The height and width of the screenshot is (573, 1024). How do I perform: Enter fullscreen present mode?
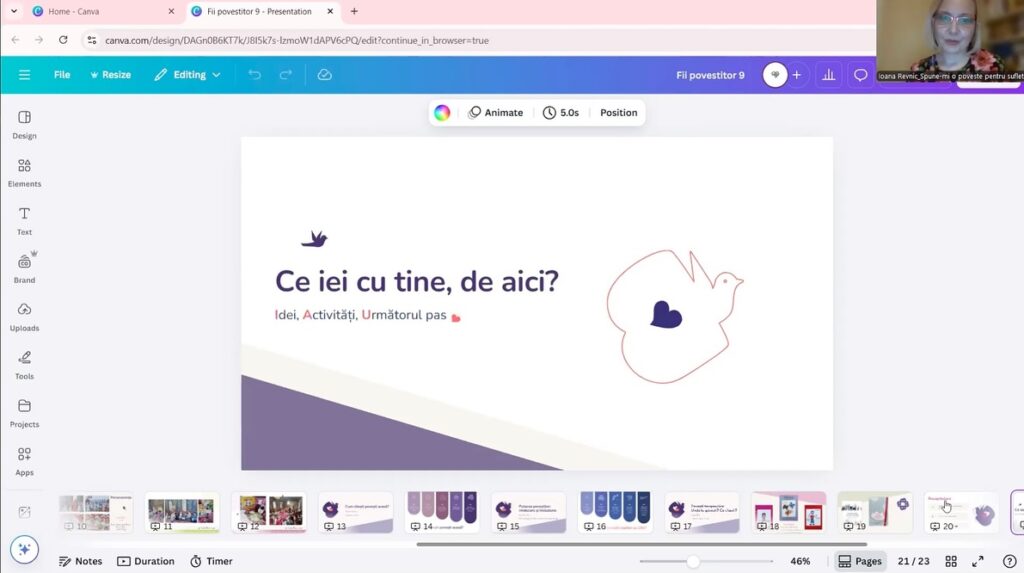[x=978, y=561]
